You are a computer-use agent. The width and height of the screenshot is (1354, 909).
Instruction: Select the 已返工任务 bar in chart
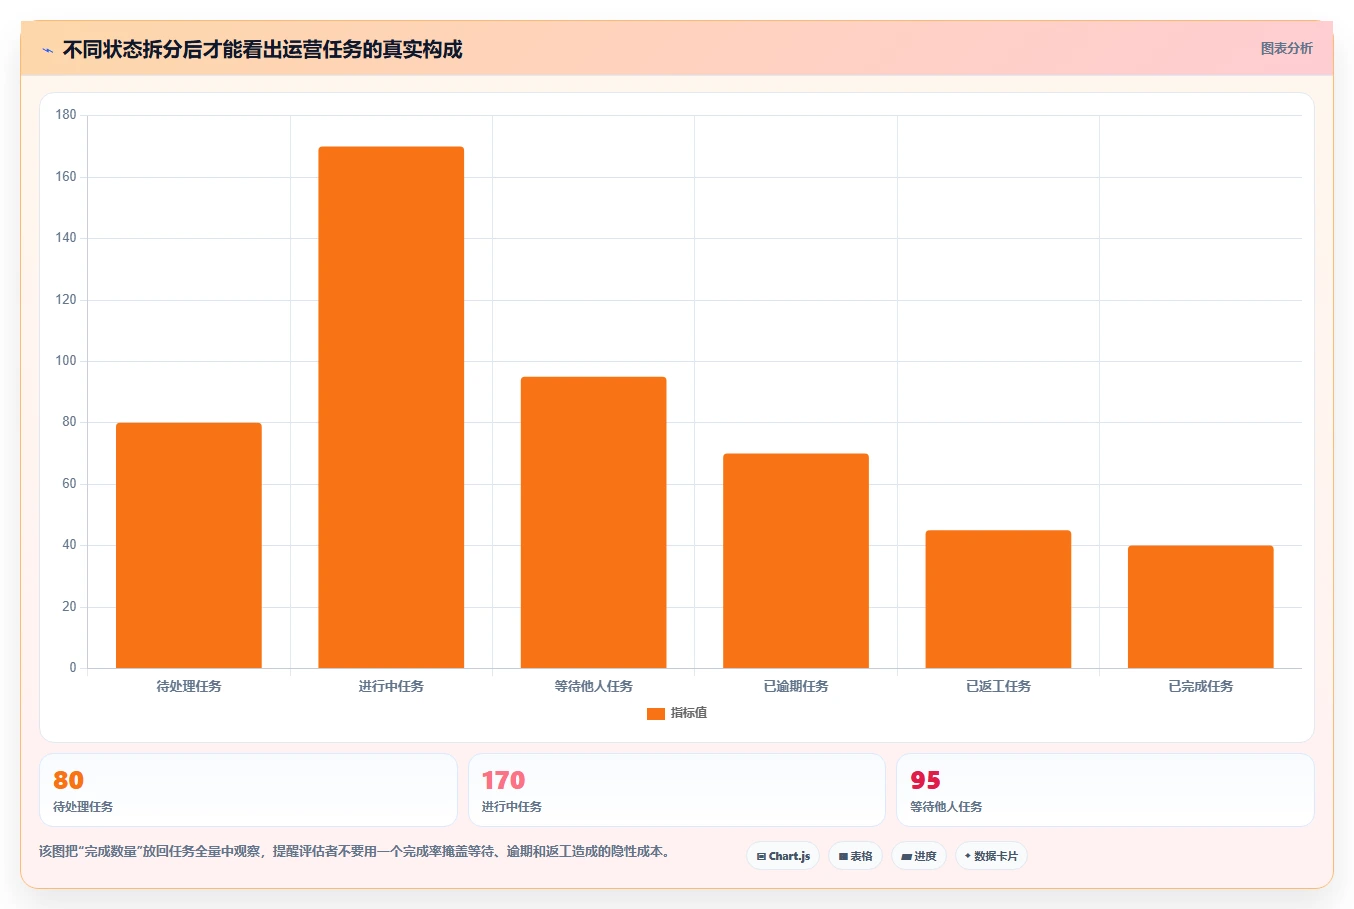tap(998, 599)
